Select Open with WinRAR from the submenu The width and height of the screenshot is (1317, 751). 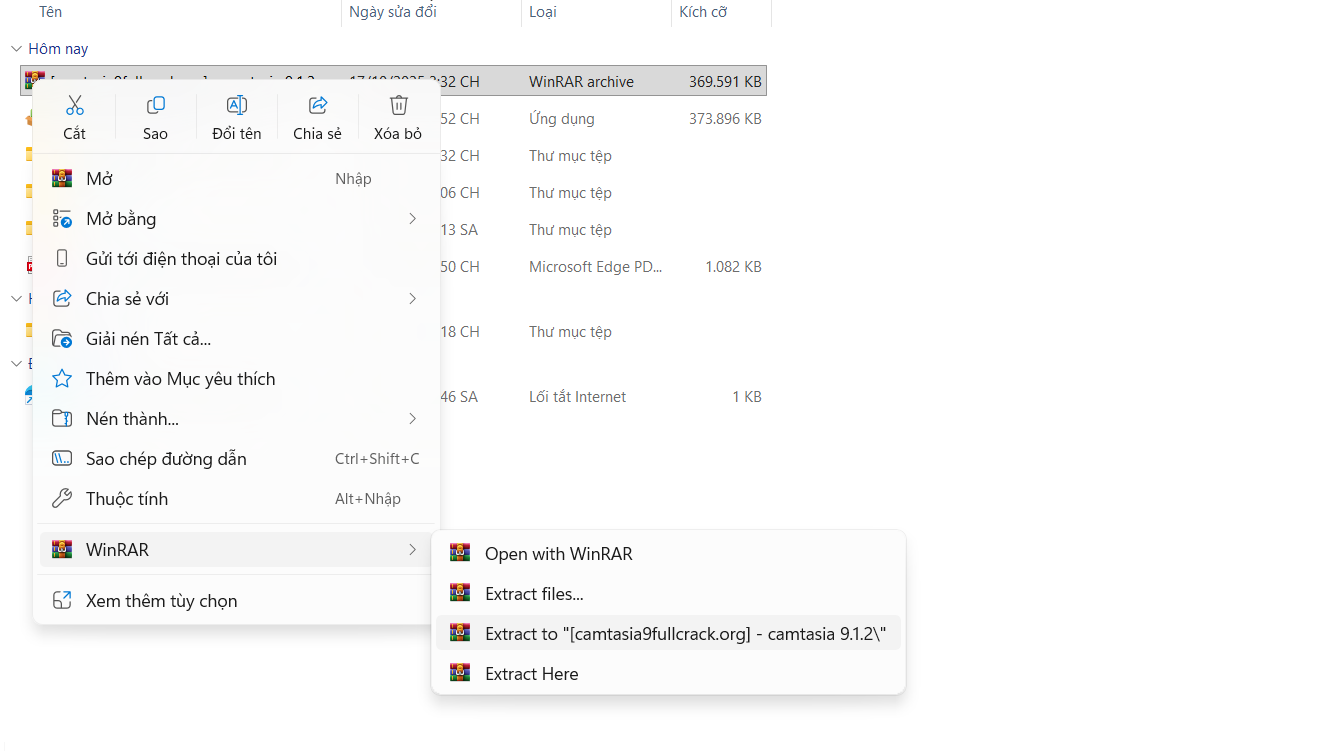point(558,554)
